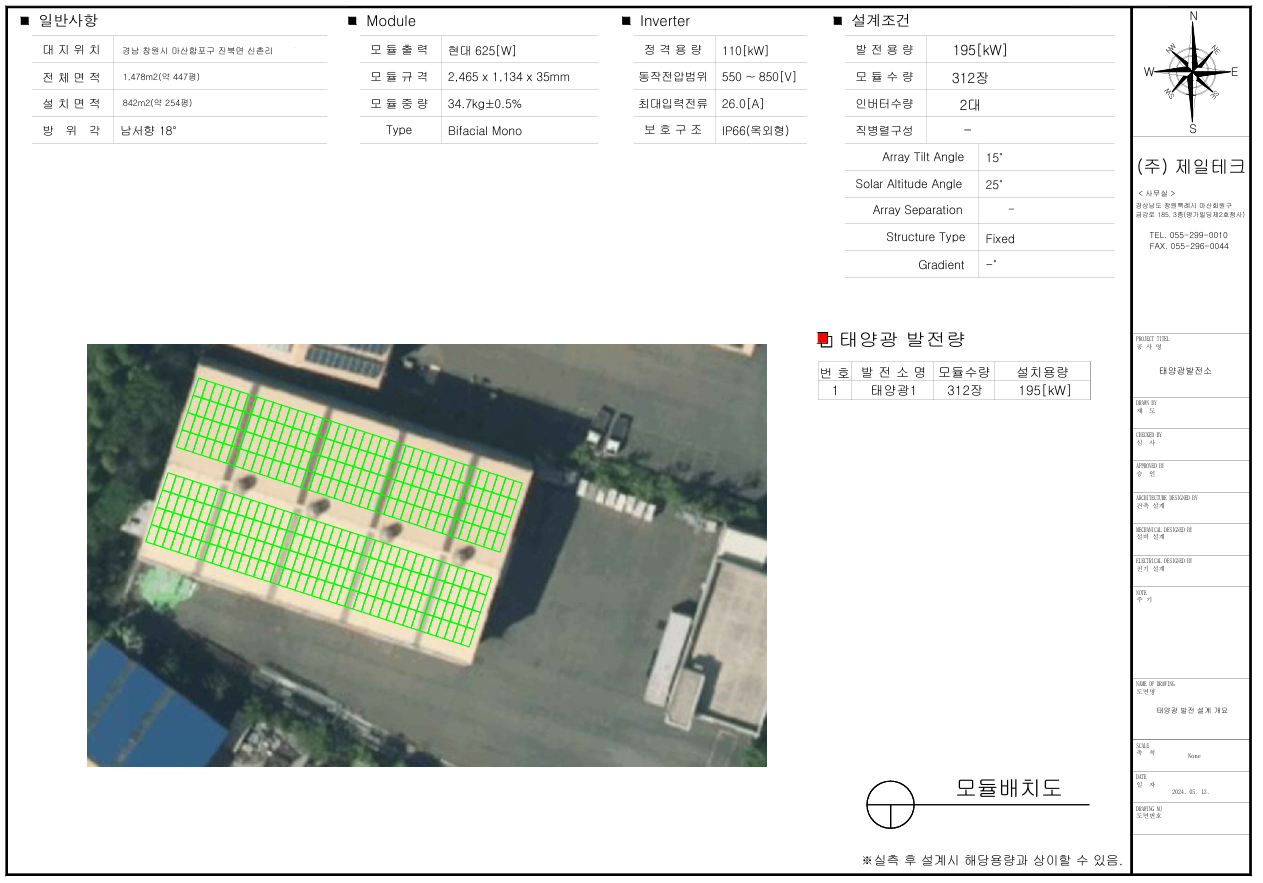
Task: Select the 110[kW] inverter rated capacity cell
Action: (x=745, y=50)
